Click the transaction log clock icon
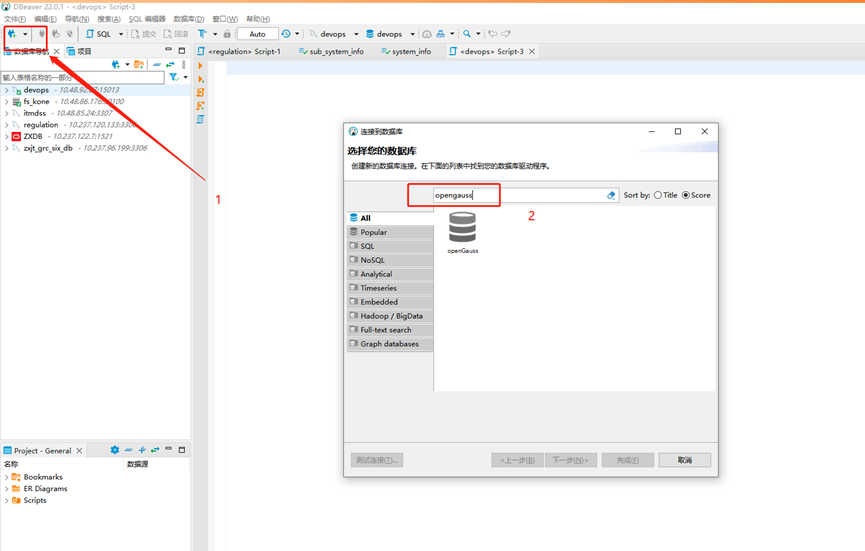This screenshot has width=865, height=551. [x=286, y=34]
